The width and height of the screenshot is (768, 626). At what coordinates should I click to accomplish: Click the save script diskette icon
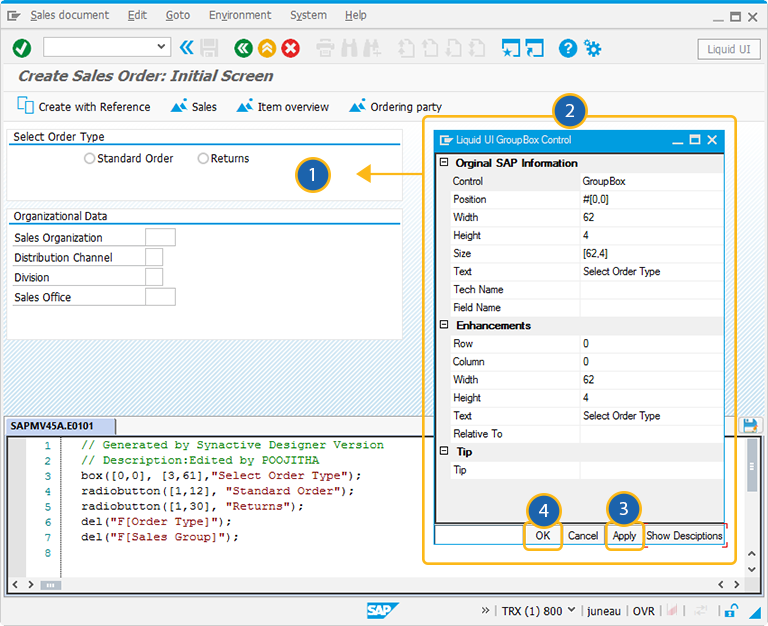[x=750, y=425]
